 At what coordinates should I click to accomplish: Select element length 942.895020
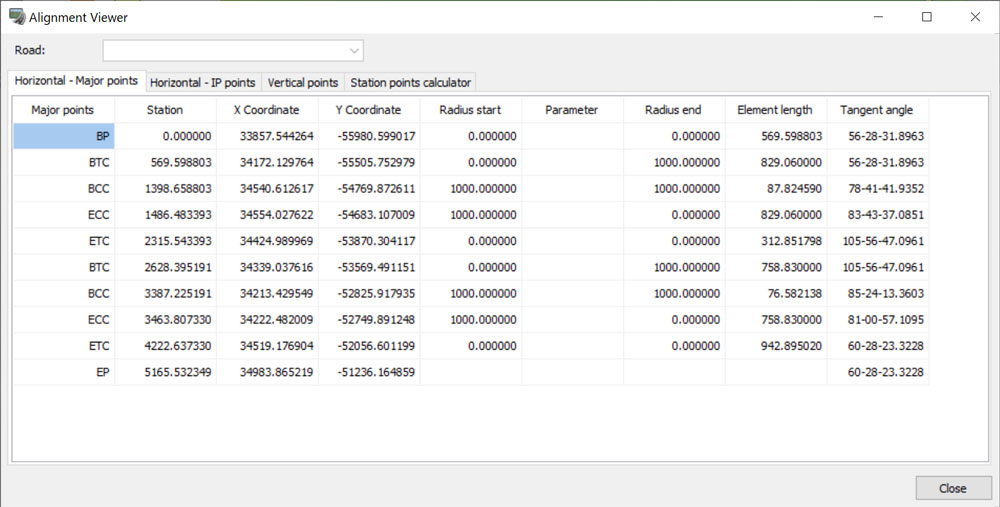click(776, 346)
